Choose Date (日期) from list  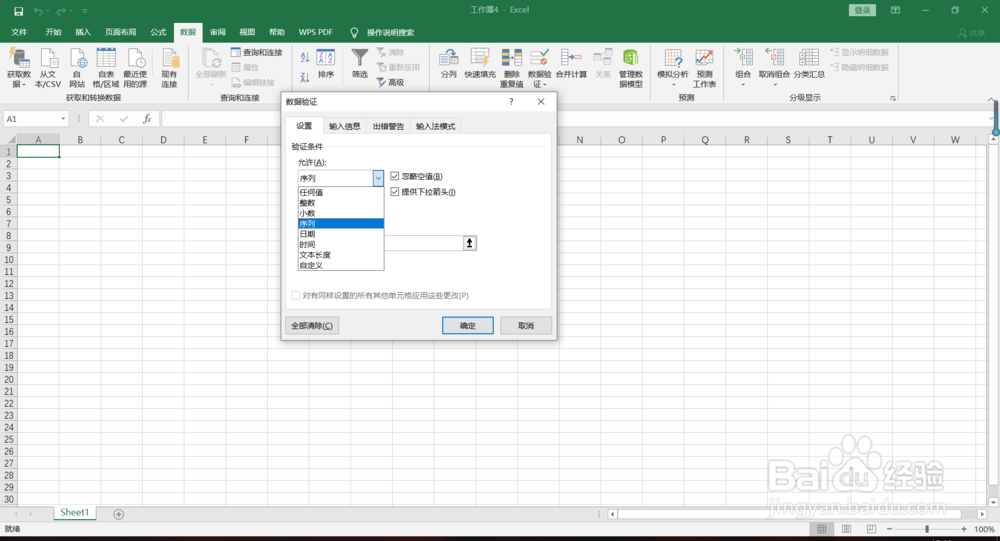click(341, 234)
